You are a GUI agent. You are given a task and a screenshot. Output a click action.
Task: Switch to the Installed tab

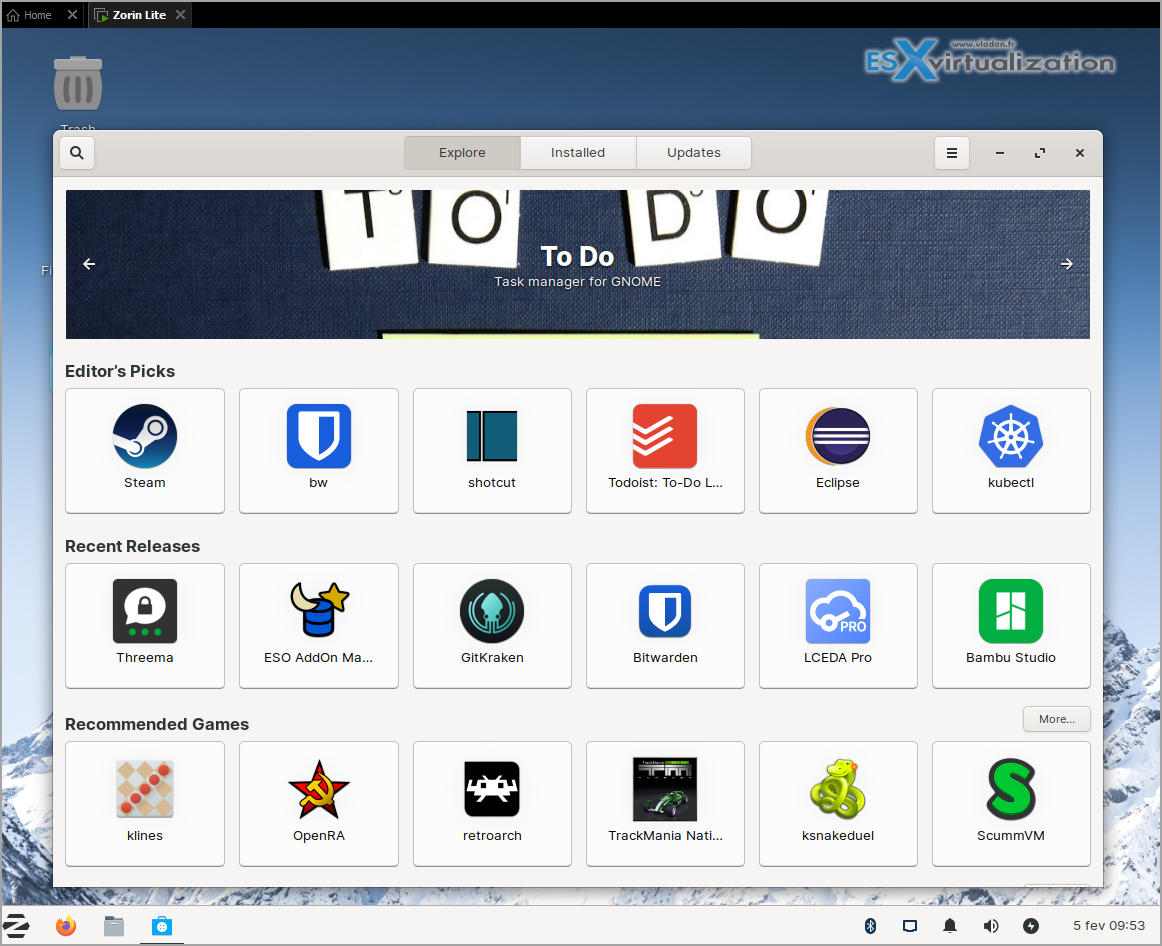point(578,153)
